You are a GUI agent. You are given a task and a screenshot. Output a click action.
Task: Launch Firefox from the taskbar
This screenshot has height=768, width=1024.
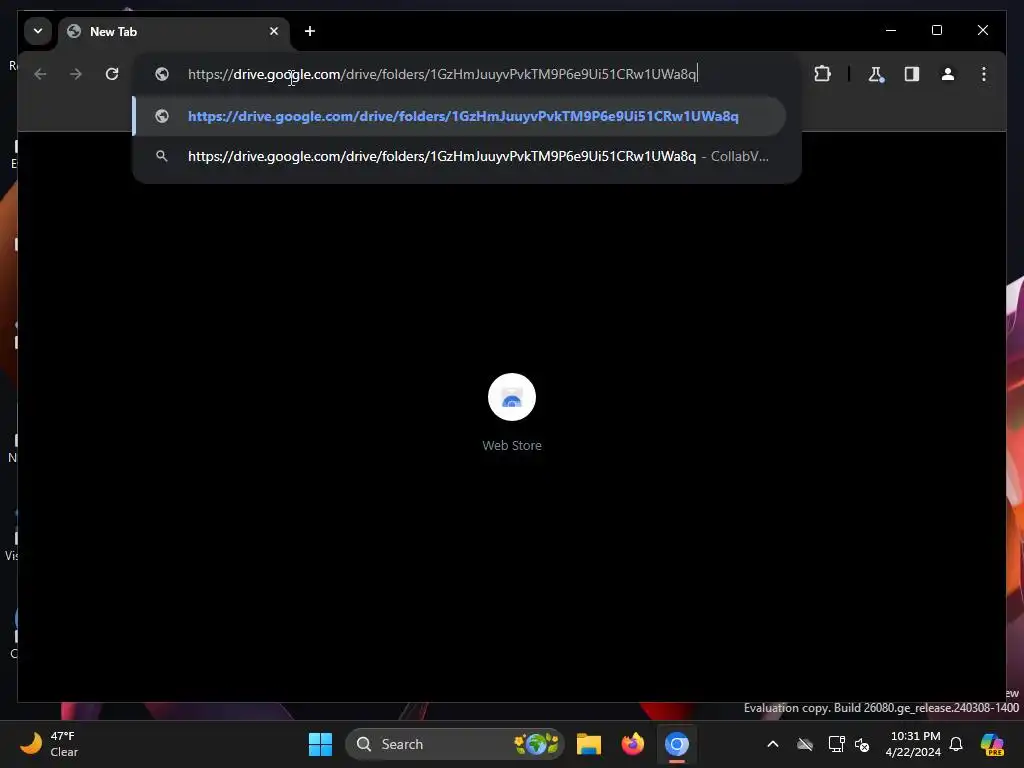point(632,744)
